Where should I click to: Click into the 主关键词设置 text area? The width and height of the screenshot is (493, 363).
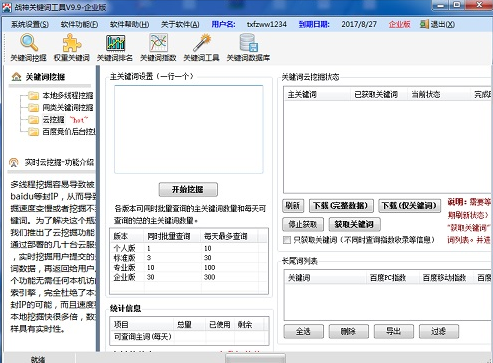[x=189, y=129]
